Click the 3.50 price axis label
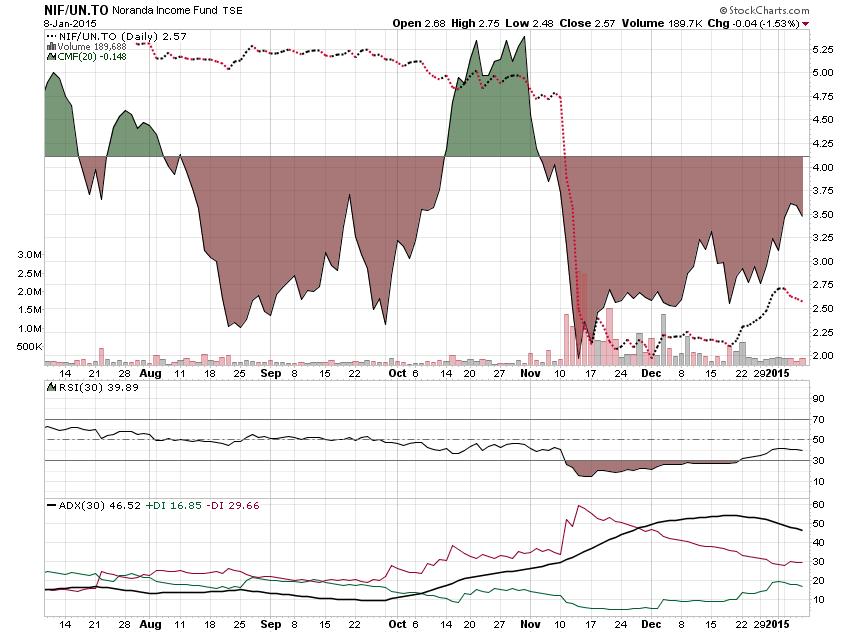The height and width of the screenshot is (633, 850). pos(823,214)
